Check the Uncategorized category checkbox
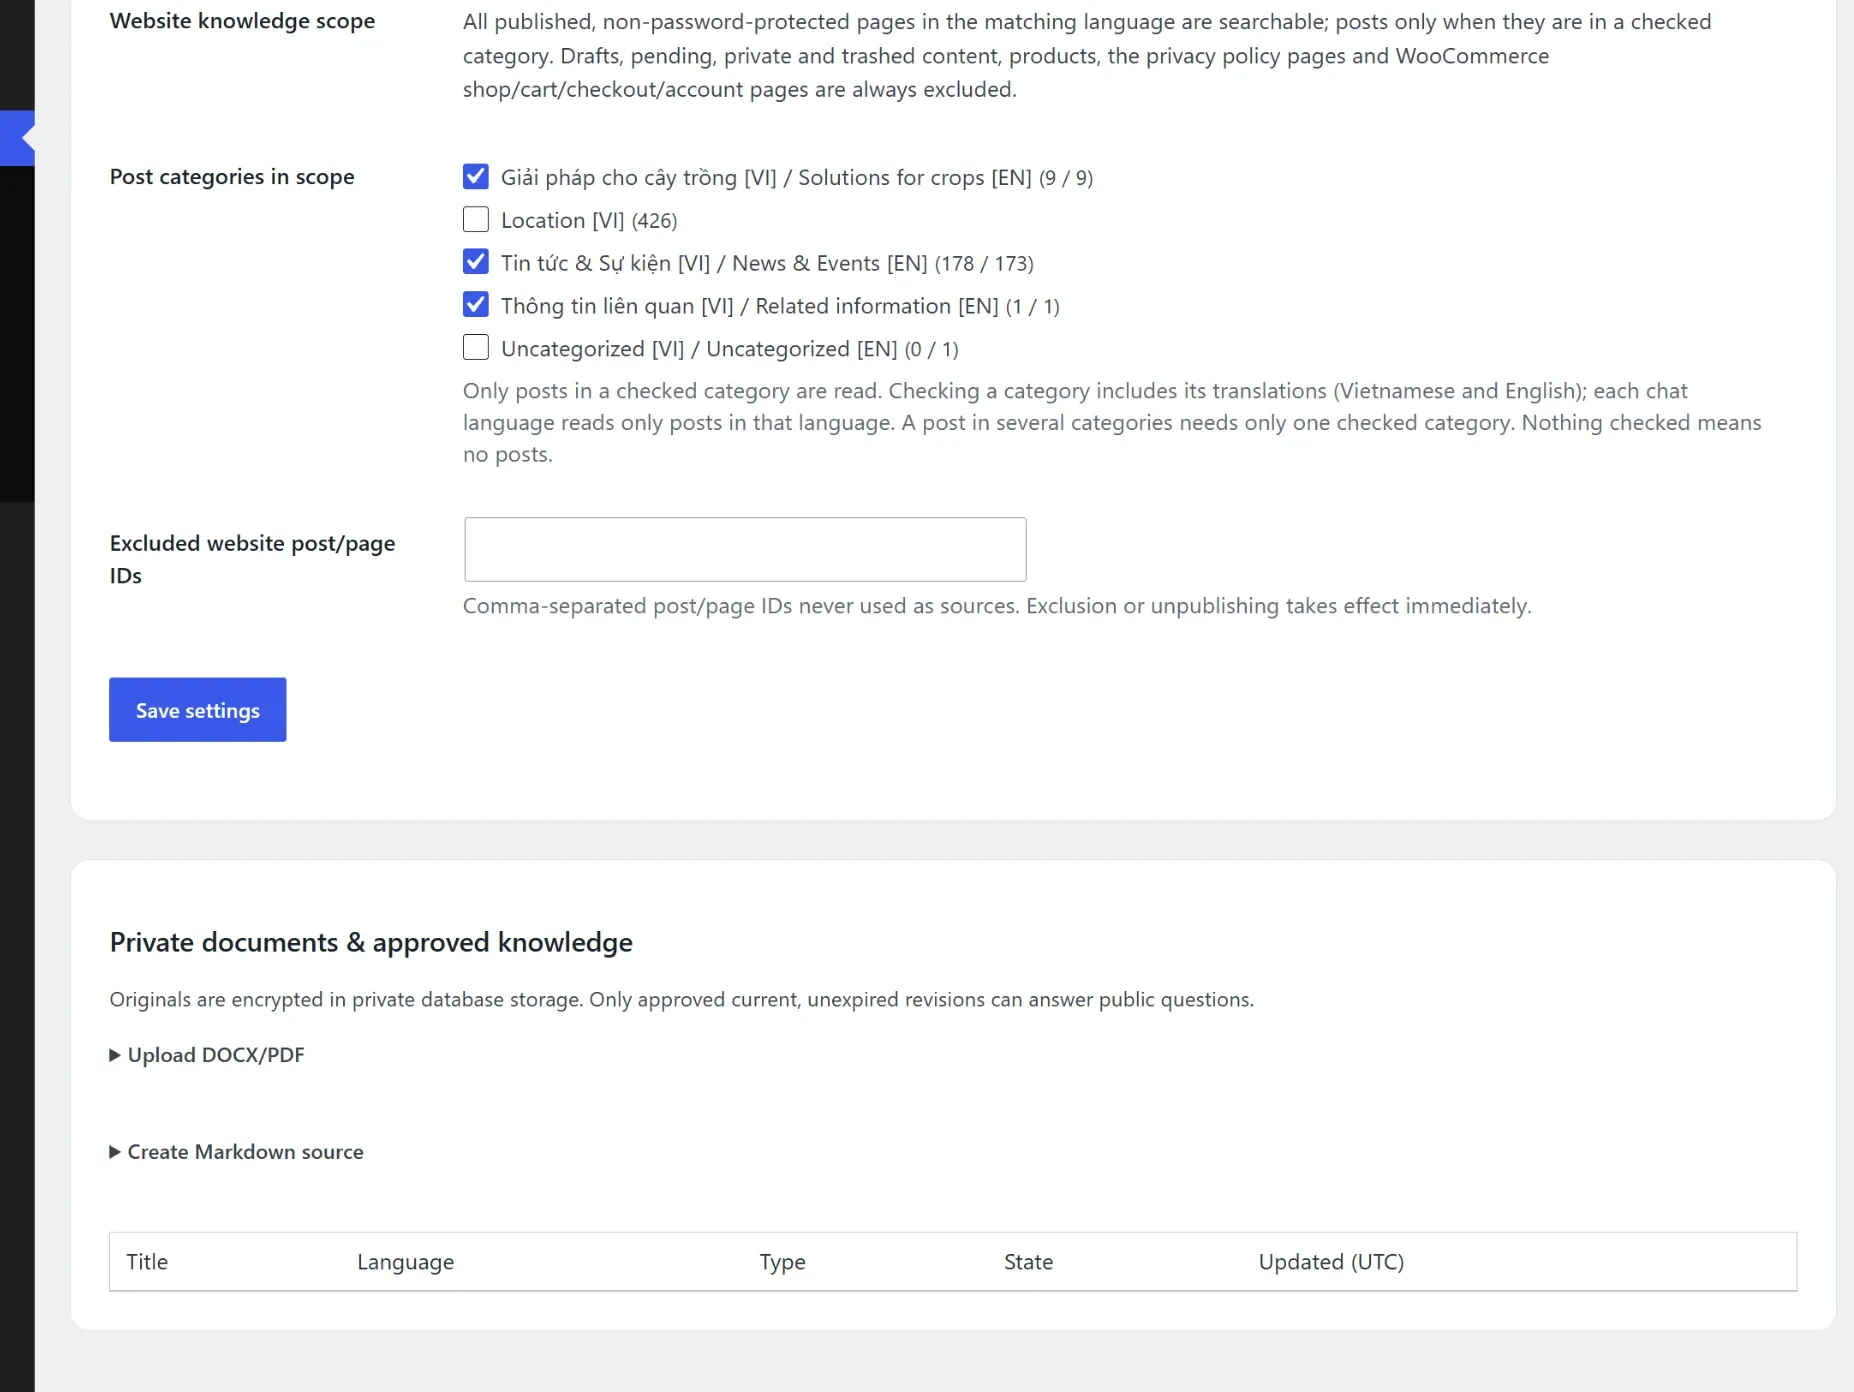1854x1392 pixels. [476, 348]
